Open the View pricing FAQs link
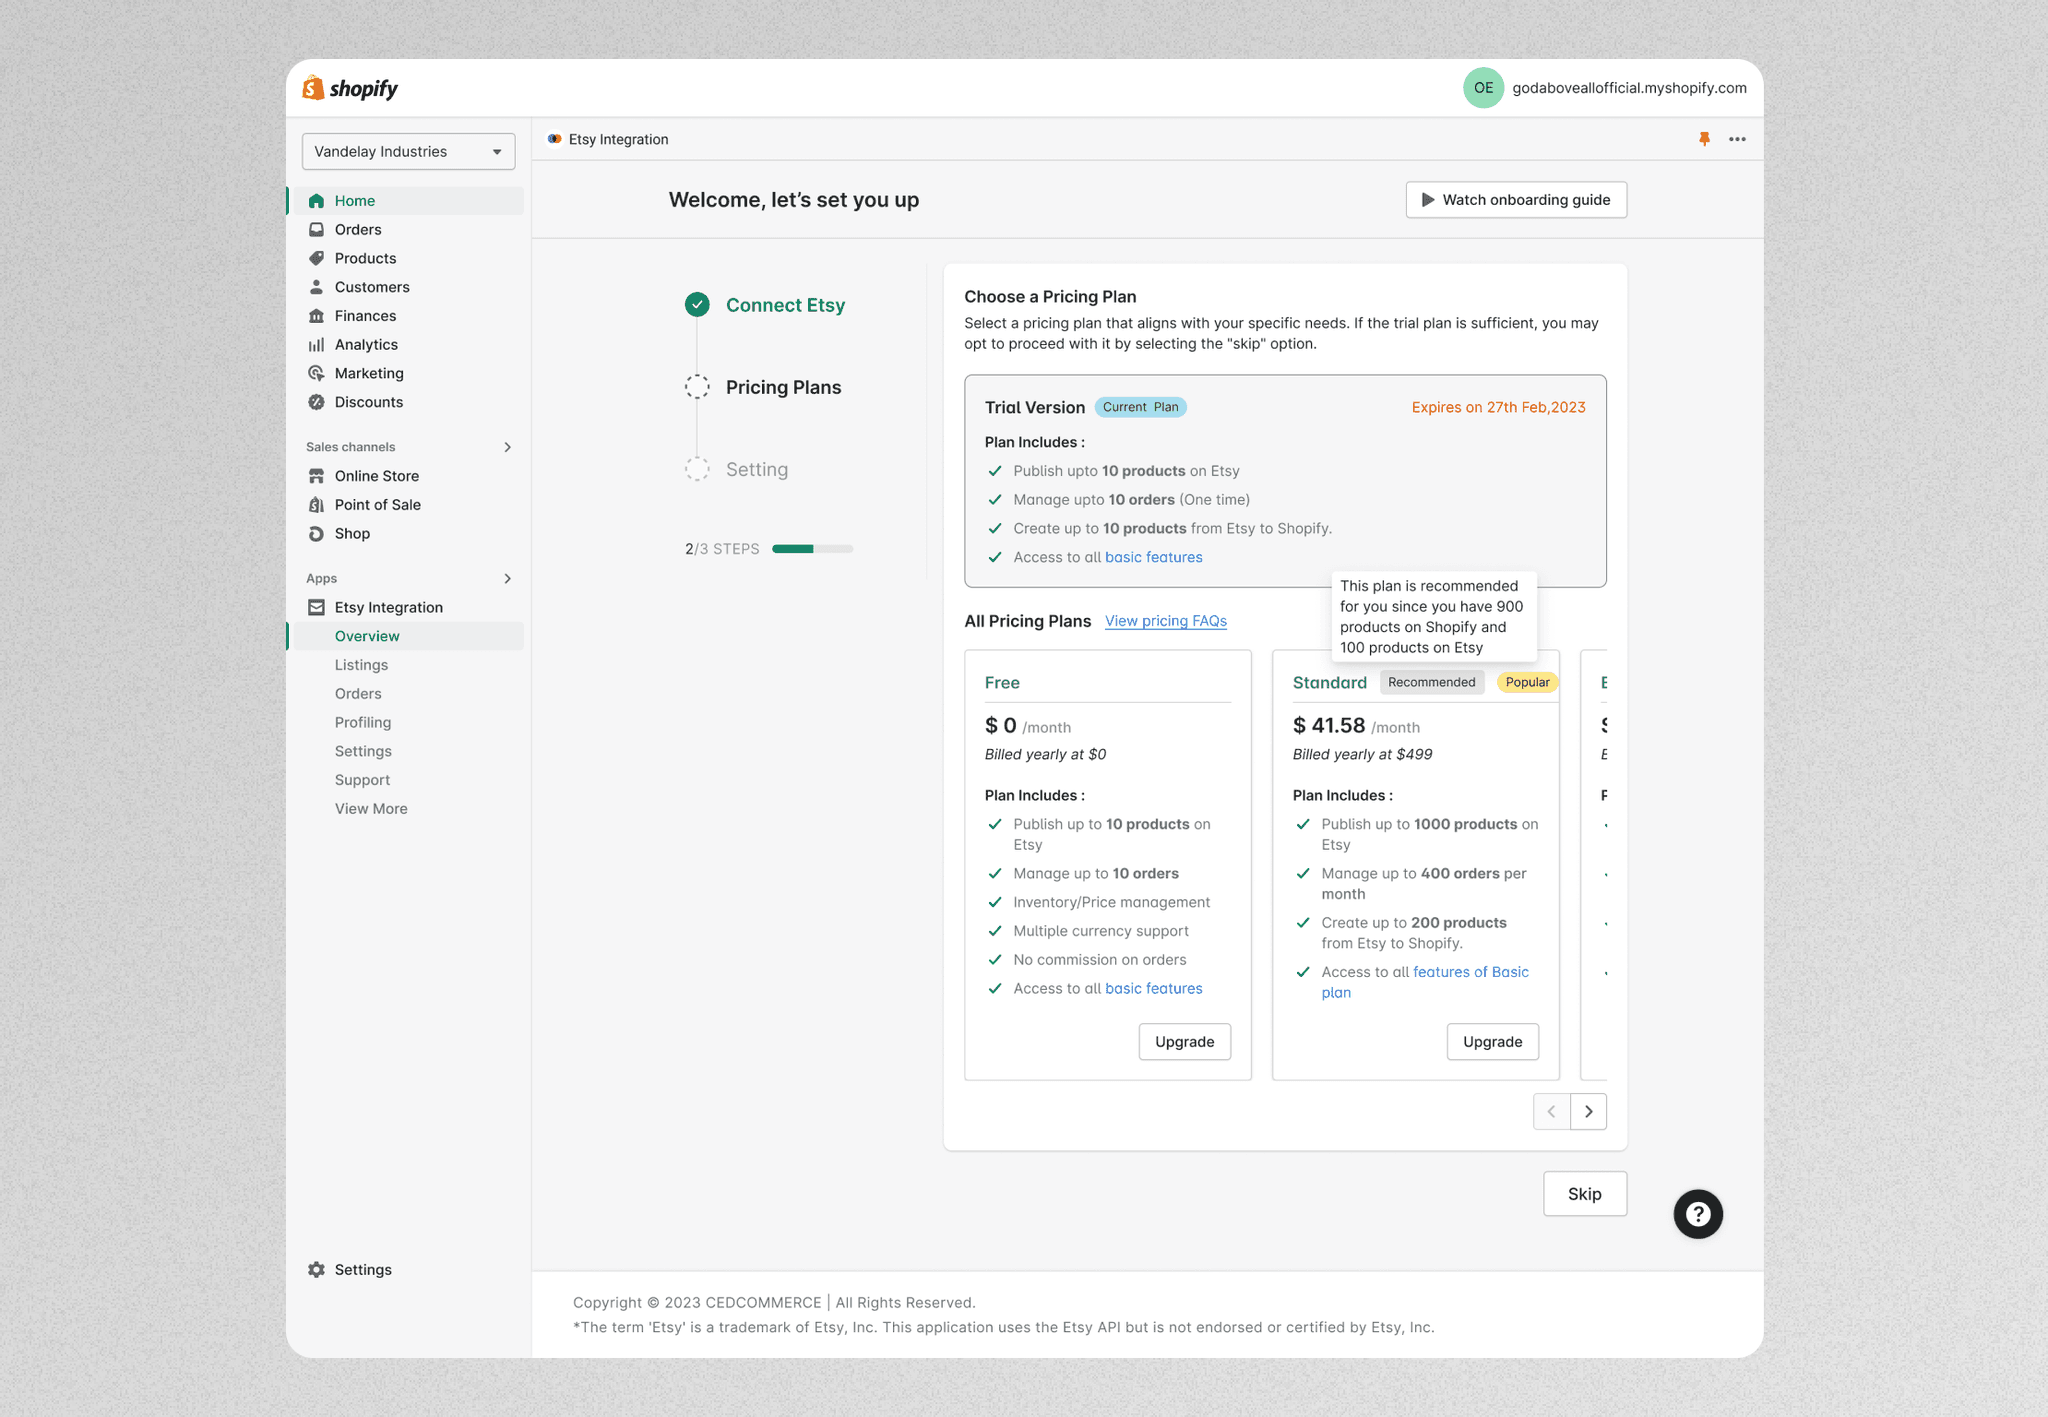The image size is (2048, 1417). [1165, 620]
